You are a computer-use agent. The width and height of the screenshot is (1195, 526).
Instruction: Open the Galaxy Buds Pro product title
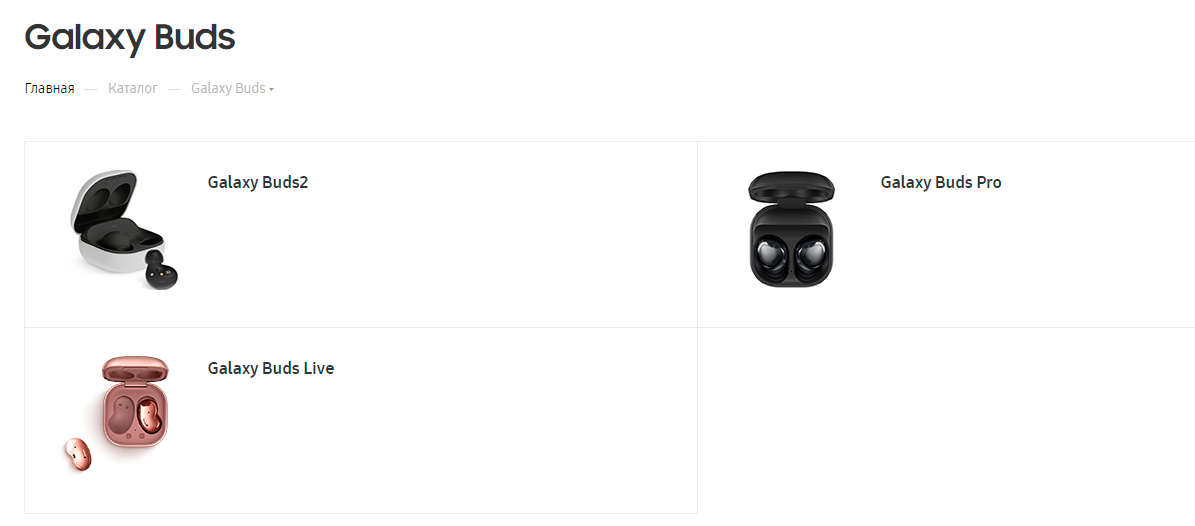click(x=941, y=183)
